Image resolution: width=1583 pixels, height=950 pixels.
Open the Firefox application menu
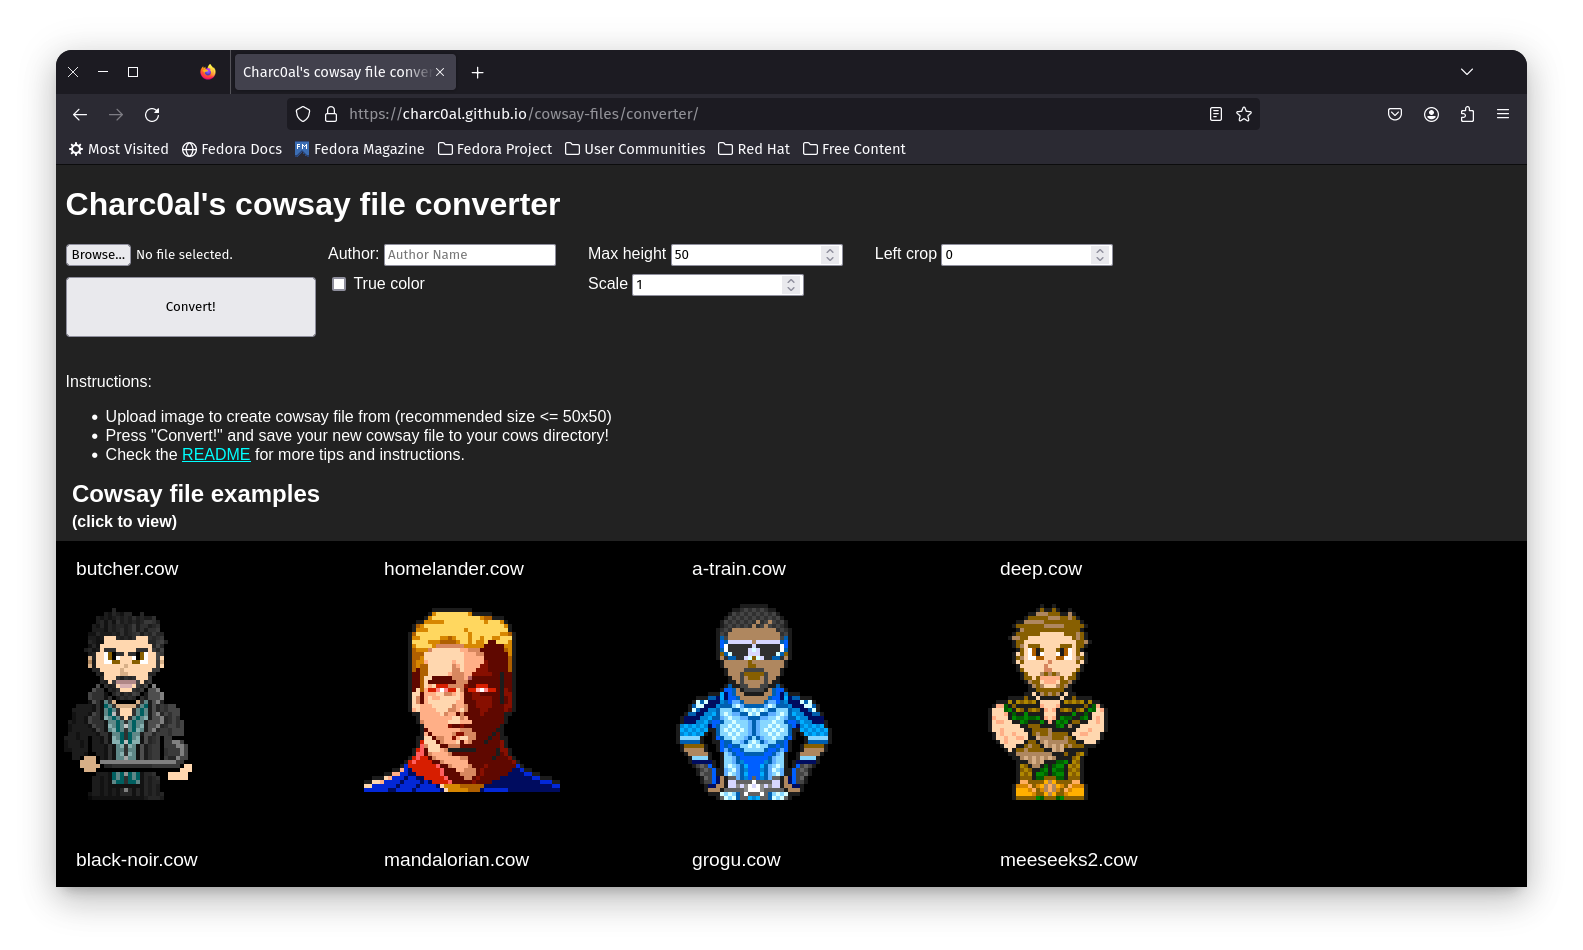pos(1502,114)
